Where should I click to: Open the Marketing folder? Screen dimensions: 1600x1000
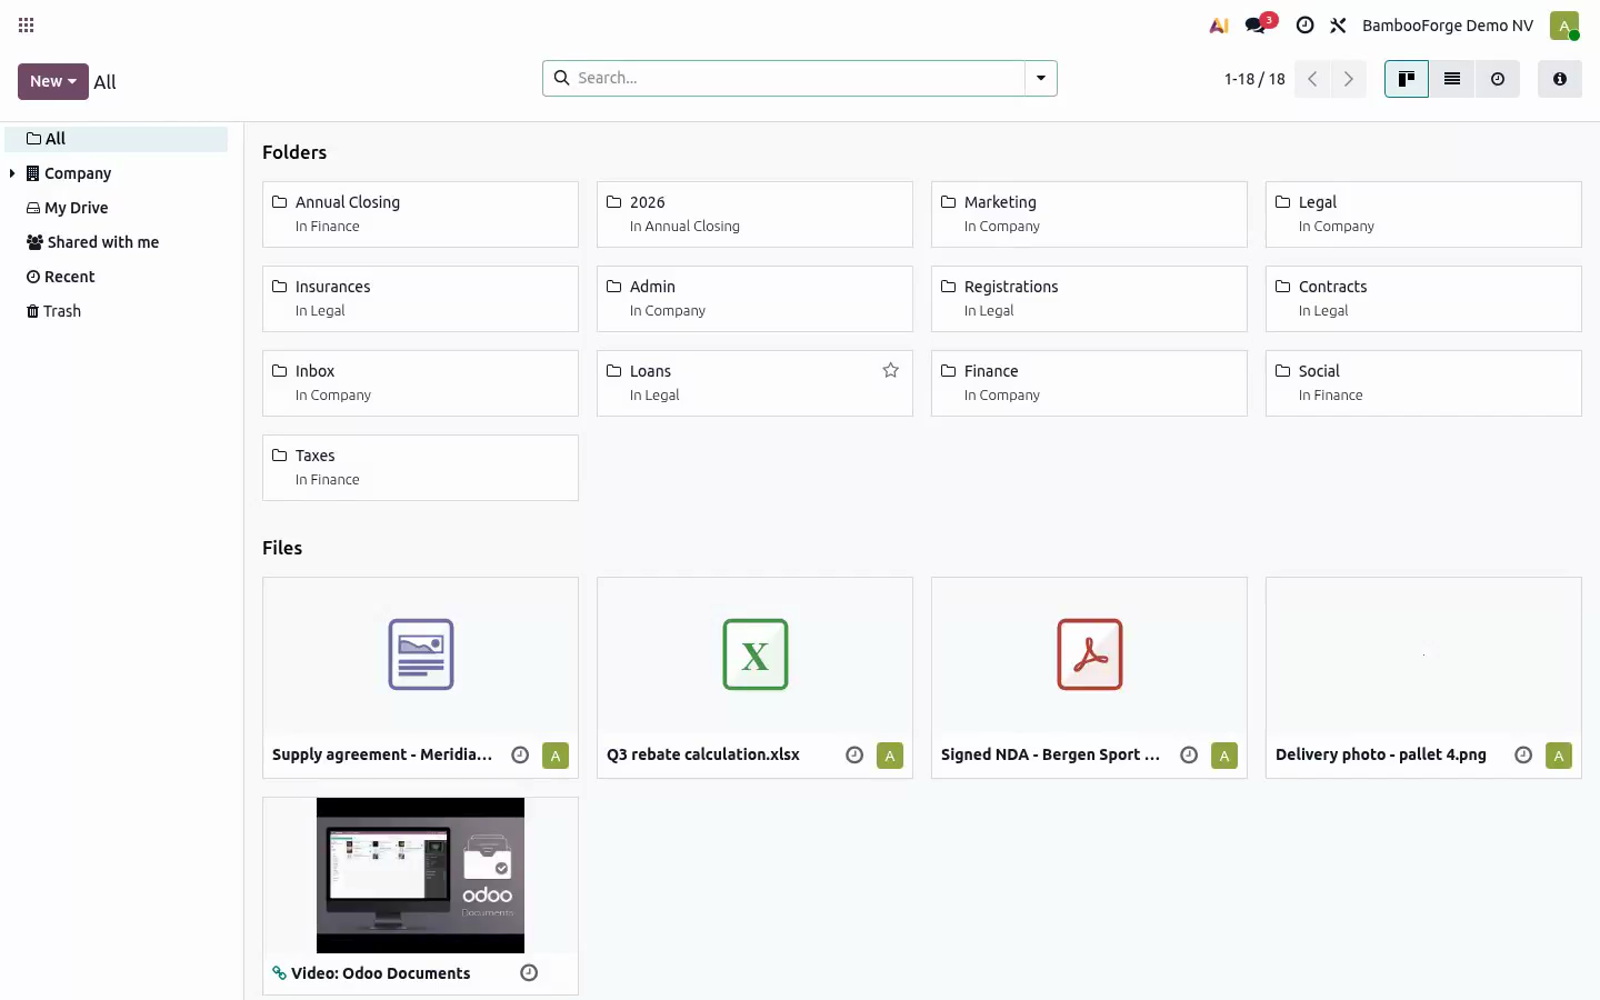pyautogui.click(x=1089, y=214)
